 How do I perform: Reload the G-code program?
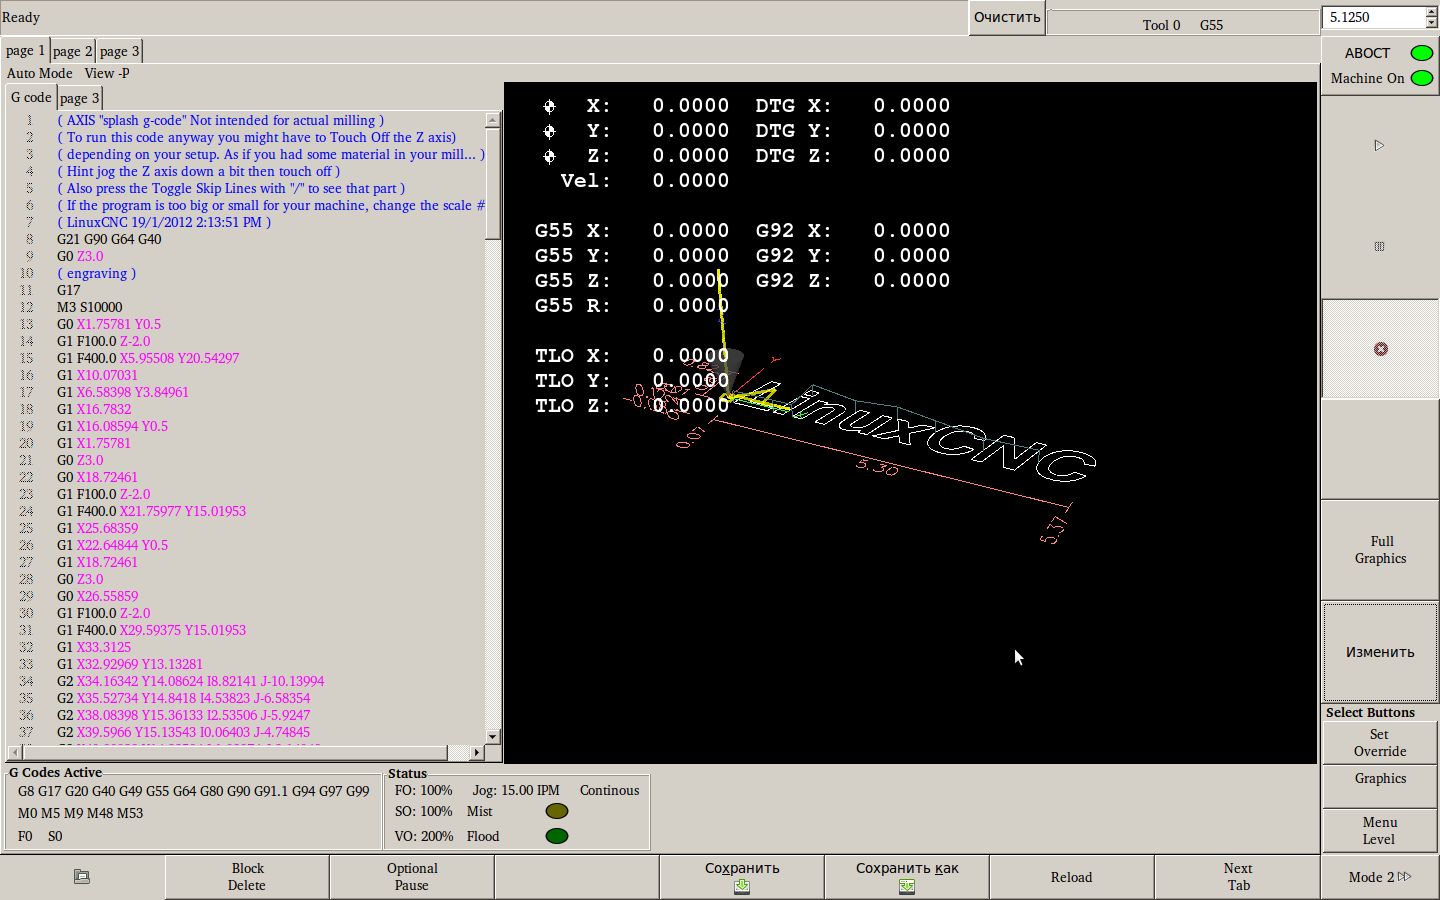pos(1071,877)
